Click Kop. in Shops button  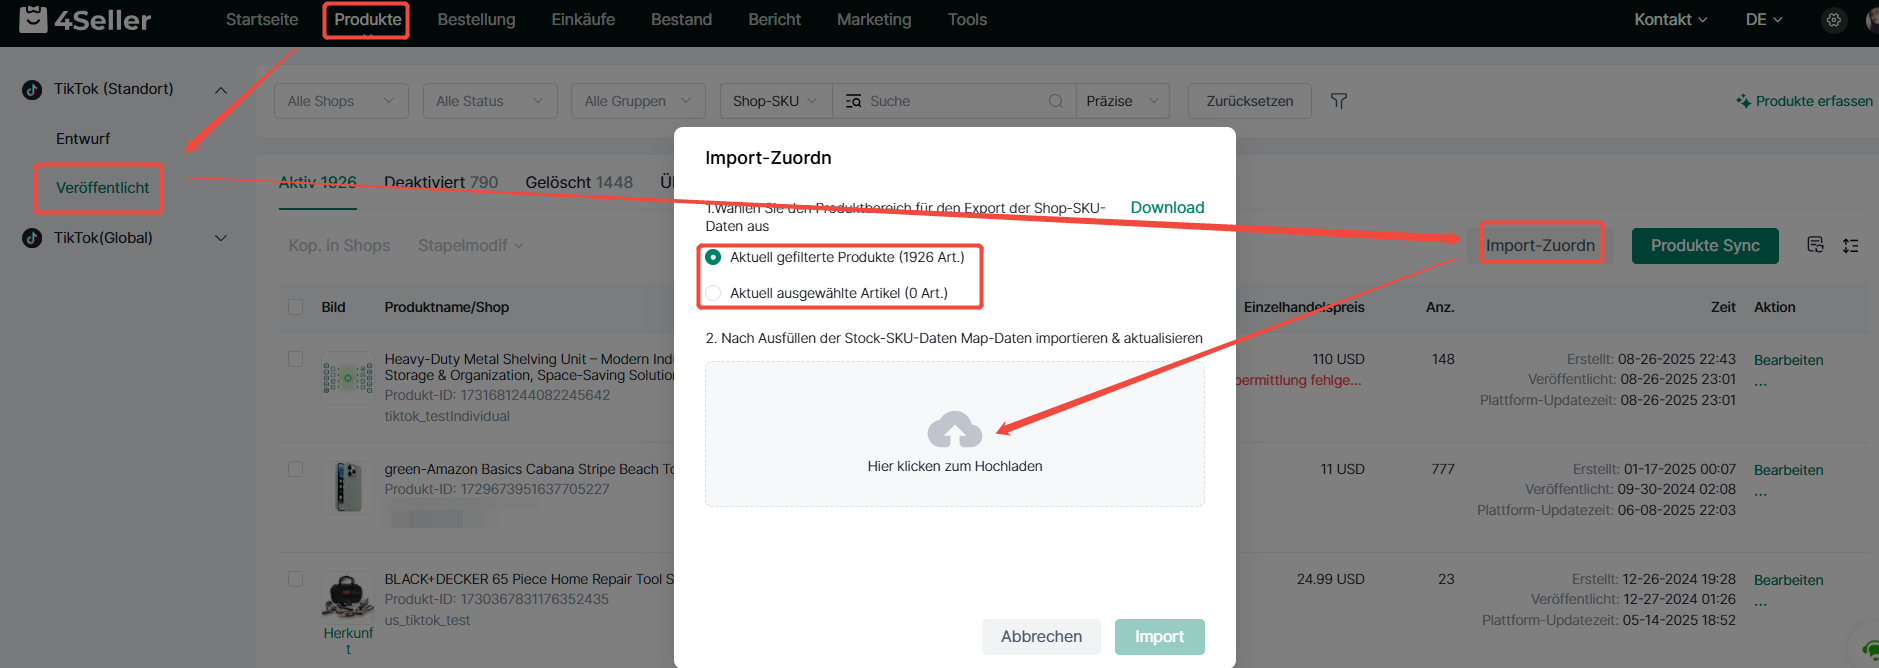pyautogui.click(x=339, y=245)
